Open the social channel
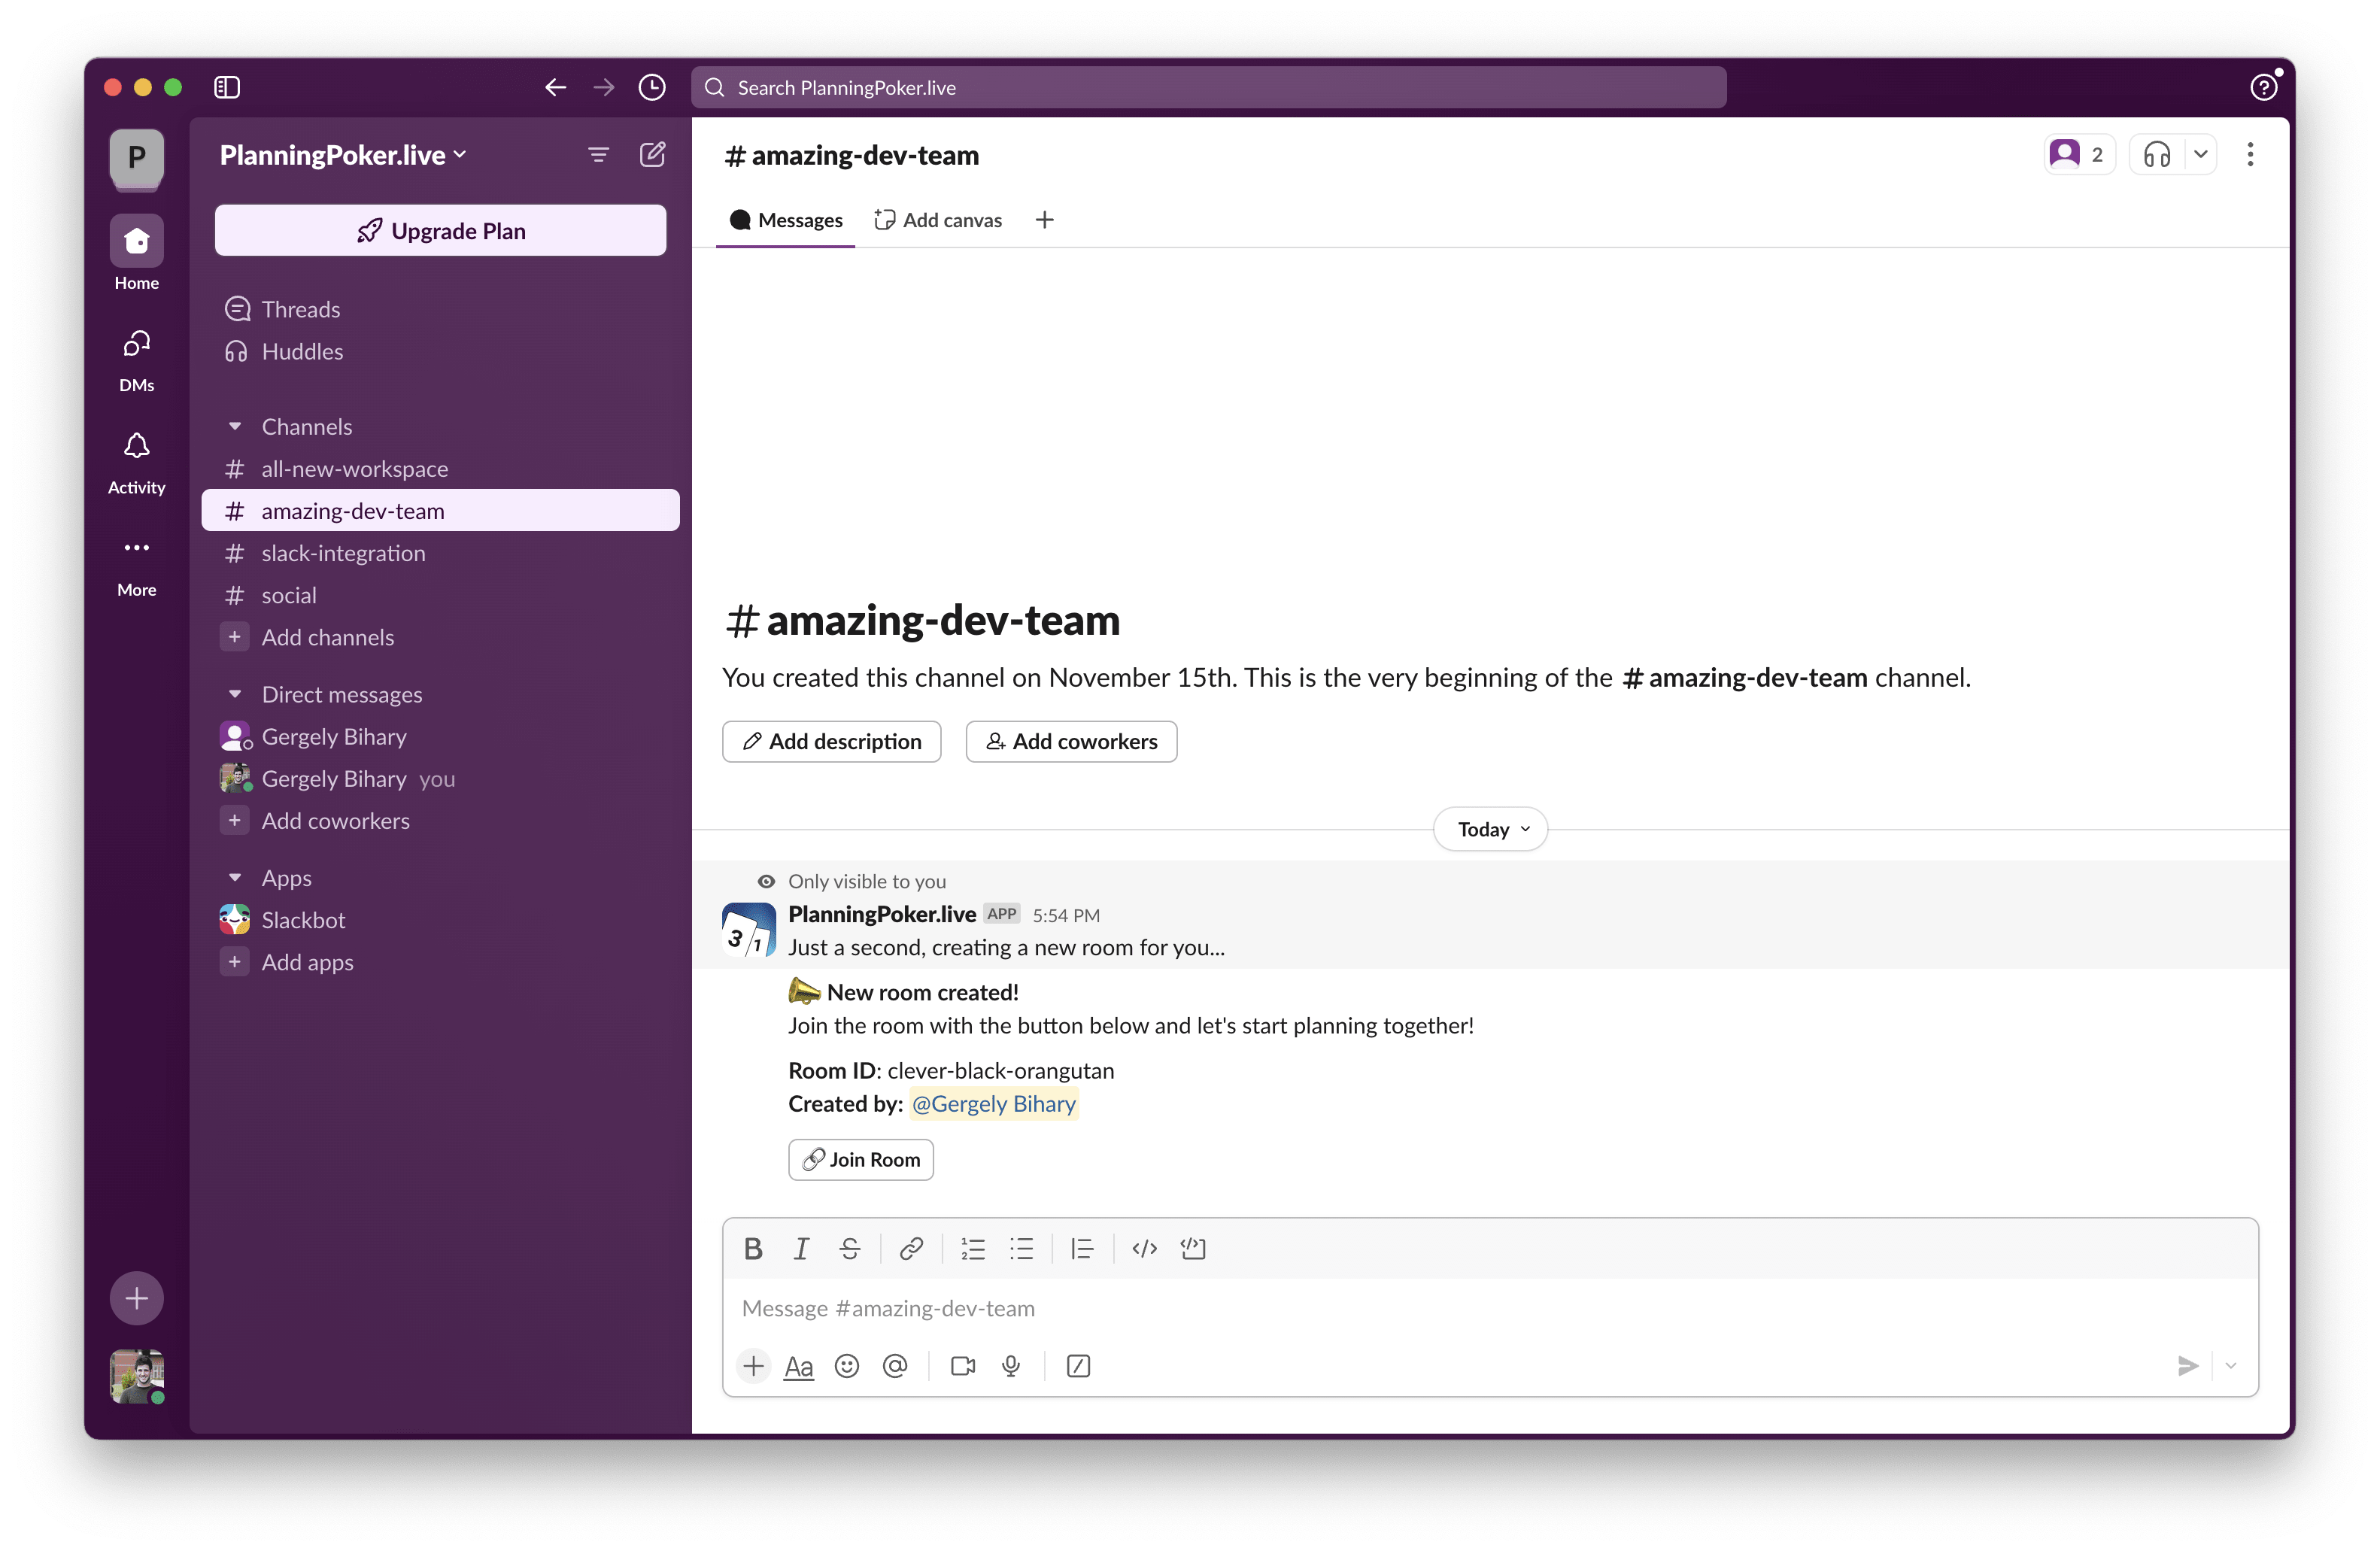2380x1551 pixels. pos(440,595)
